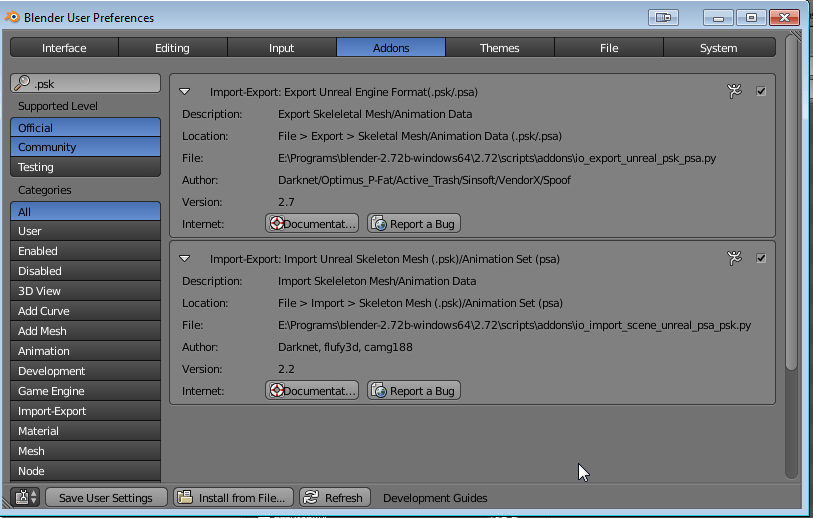
Task: Select the User category
Action: coord(86,231)
